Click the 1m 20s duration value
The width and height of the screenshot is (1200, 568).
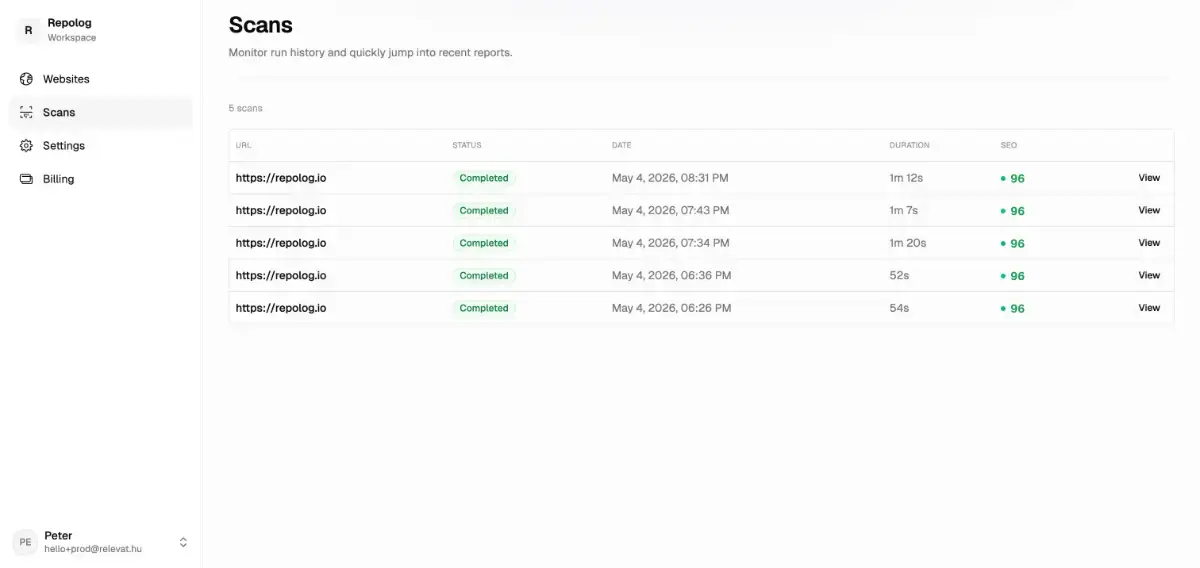[908, 243]
